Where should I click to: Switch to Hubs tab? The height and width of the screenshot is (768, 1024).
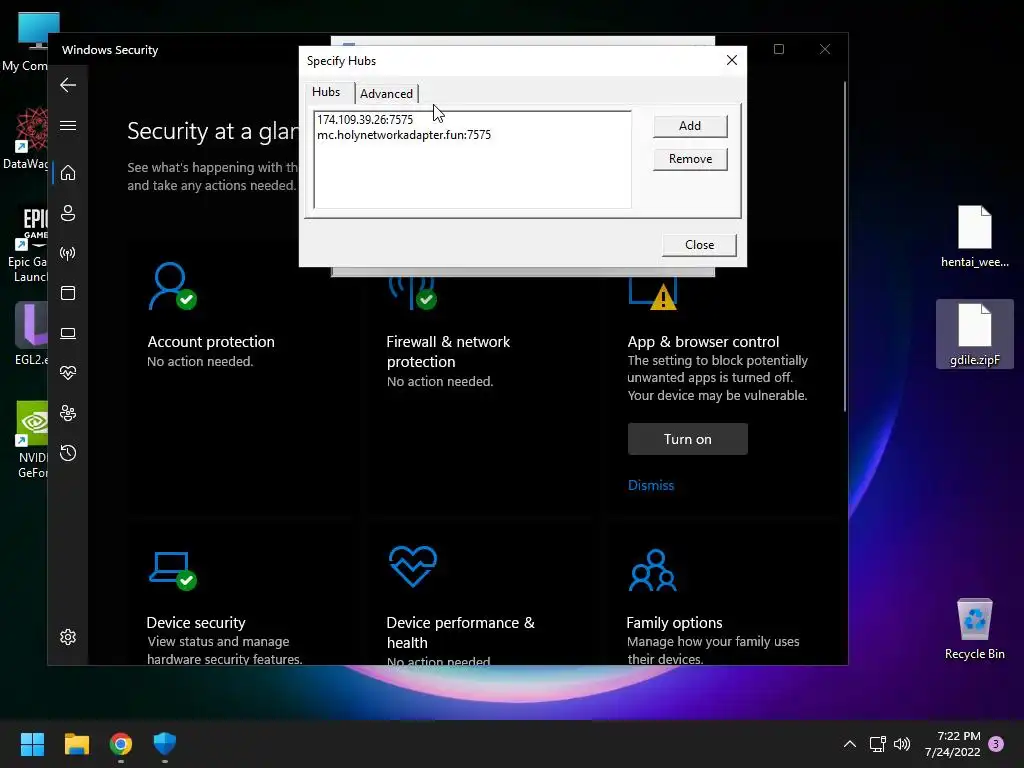coord(326,92)
